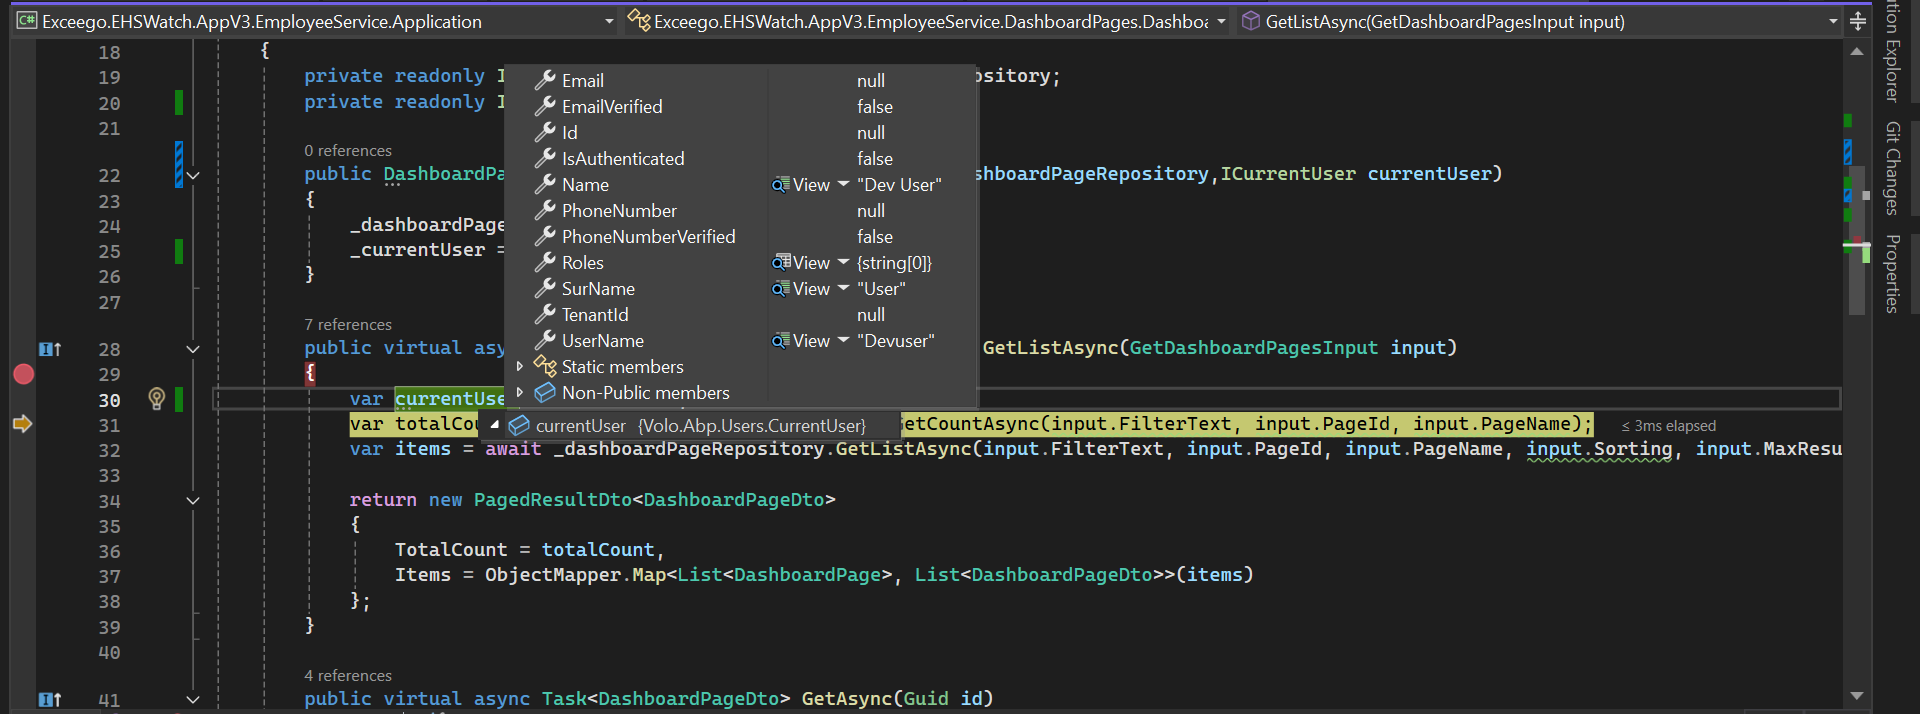
Task: Open the project dropdown in the navigation bar
Action: click(609, 21)
